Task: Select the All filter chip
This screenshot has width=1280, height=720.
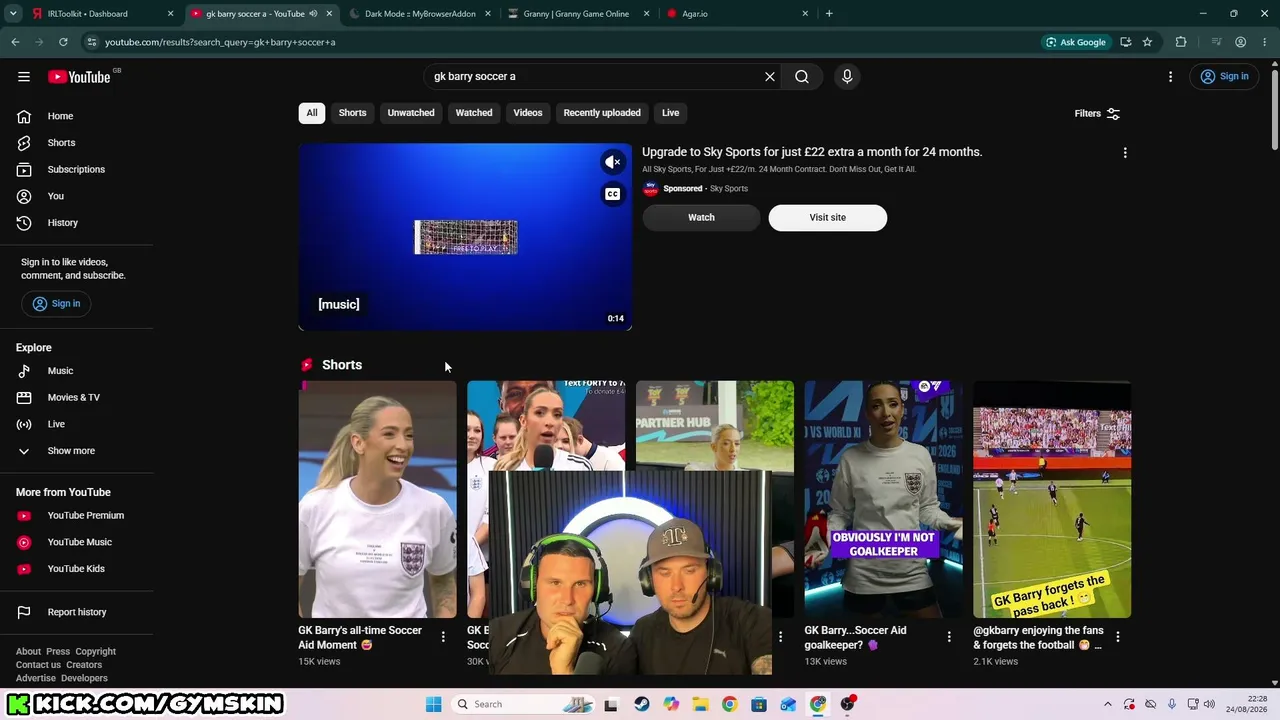Action: [312, 113]
